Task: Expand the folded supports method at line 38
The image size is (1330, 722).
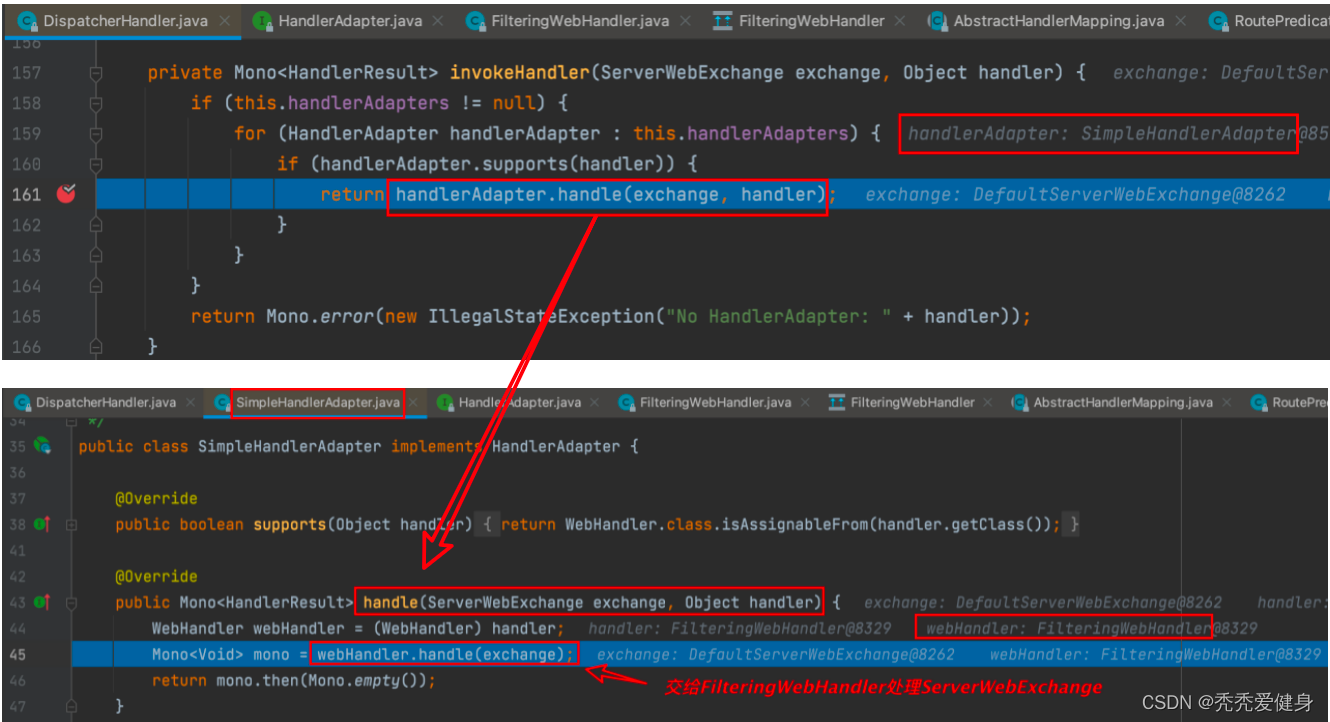Action: 70,524
